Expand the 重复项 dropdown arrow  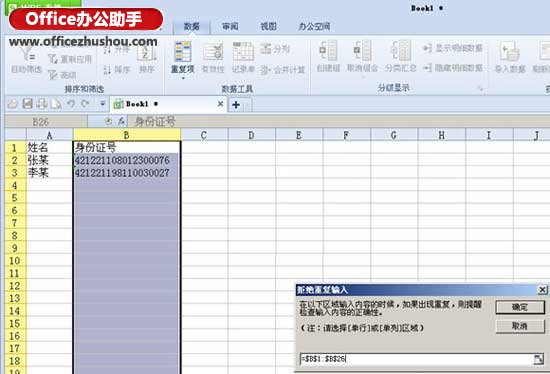coord(183,78)
